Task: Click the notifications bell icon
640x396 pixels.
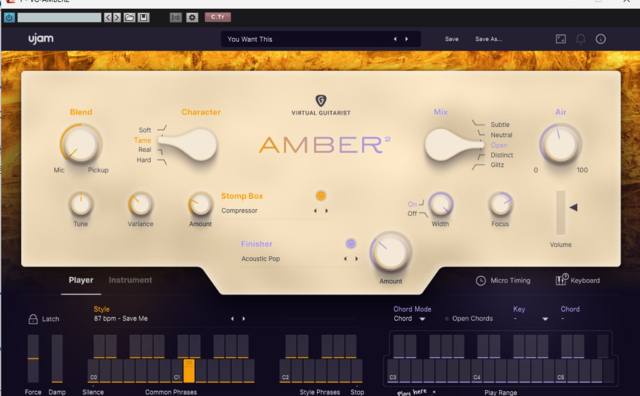Action: (x=580, y=39)
